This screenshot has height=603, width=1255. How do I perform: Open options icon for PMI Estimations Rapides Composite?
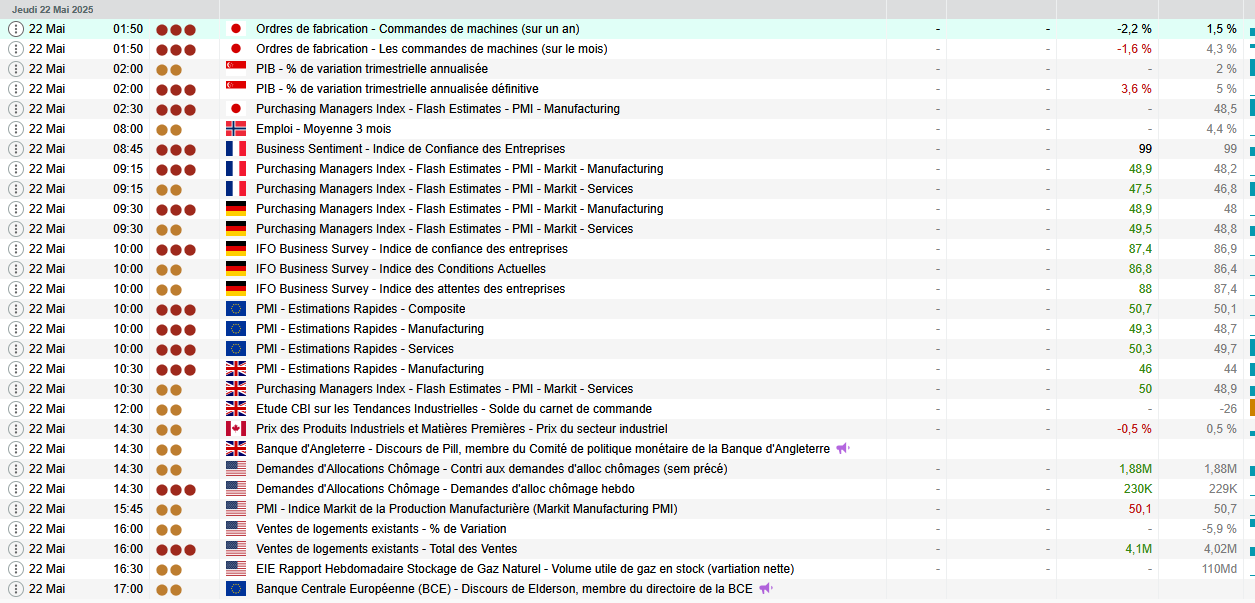tap(15, 309)
